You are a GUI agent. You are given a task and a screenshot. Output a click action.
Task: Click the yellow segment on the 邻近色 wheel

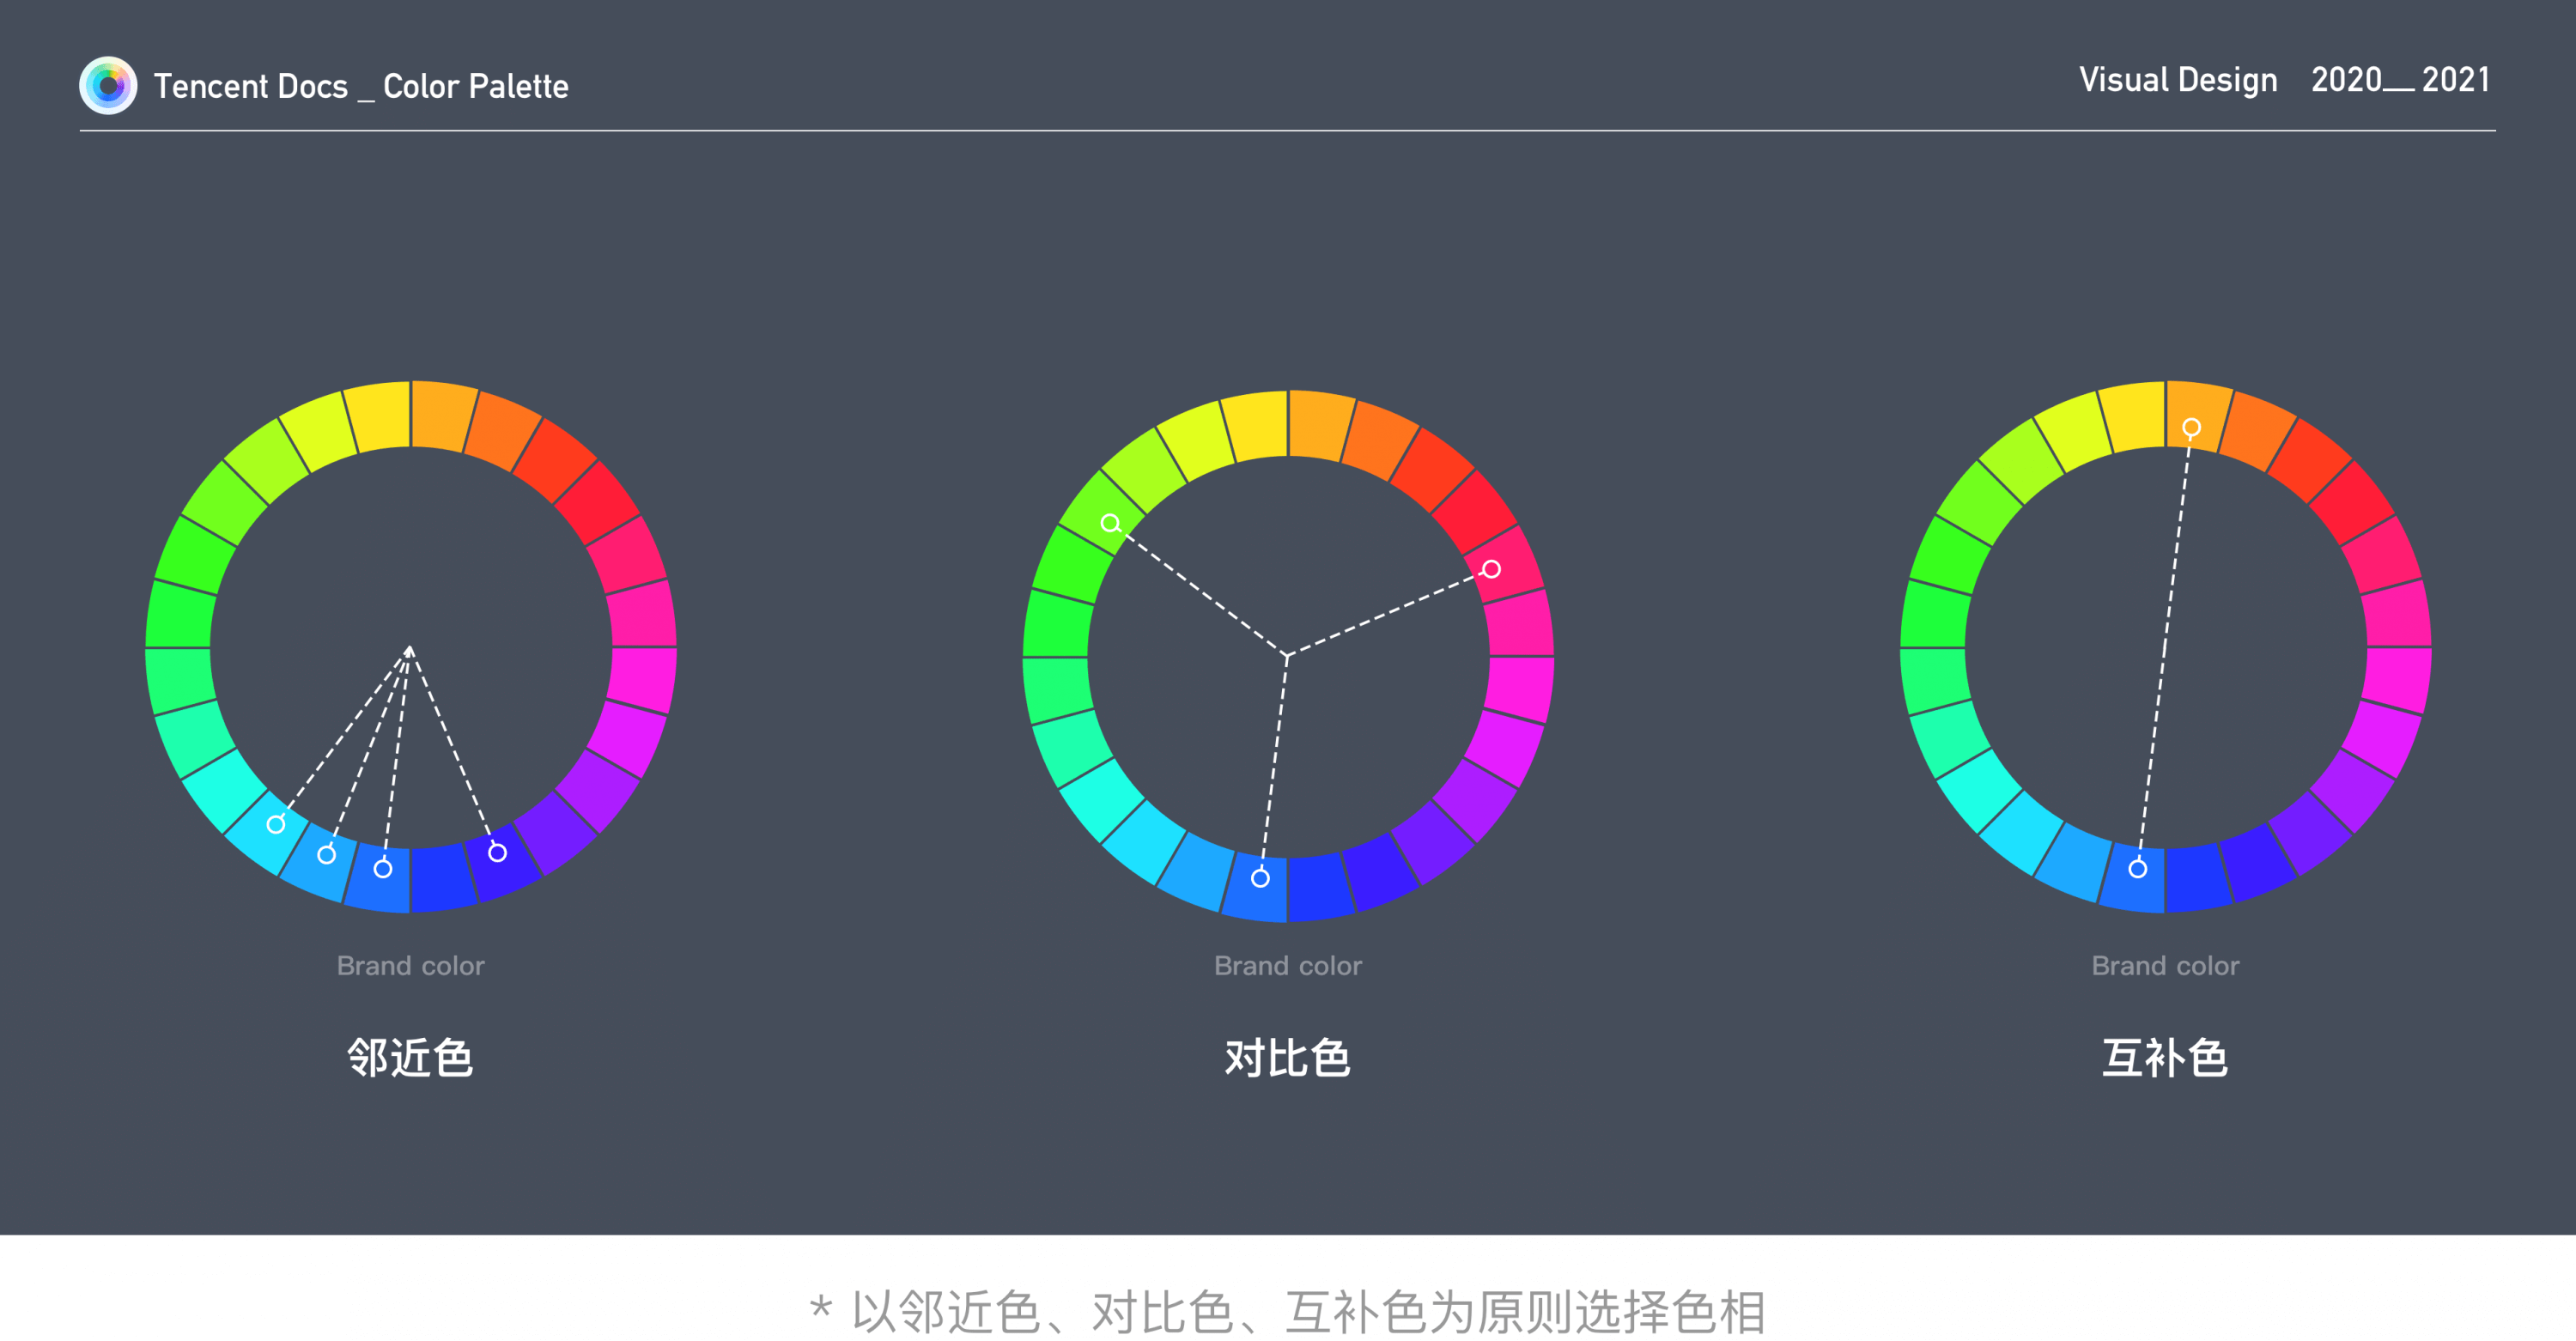[x=380, y=416]
